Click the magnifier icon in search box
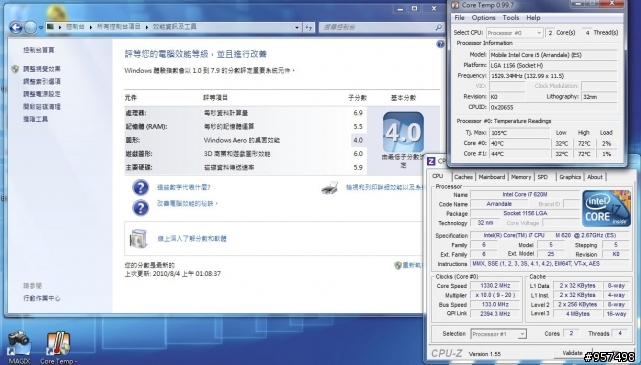 point(438,27)
